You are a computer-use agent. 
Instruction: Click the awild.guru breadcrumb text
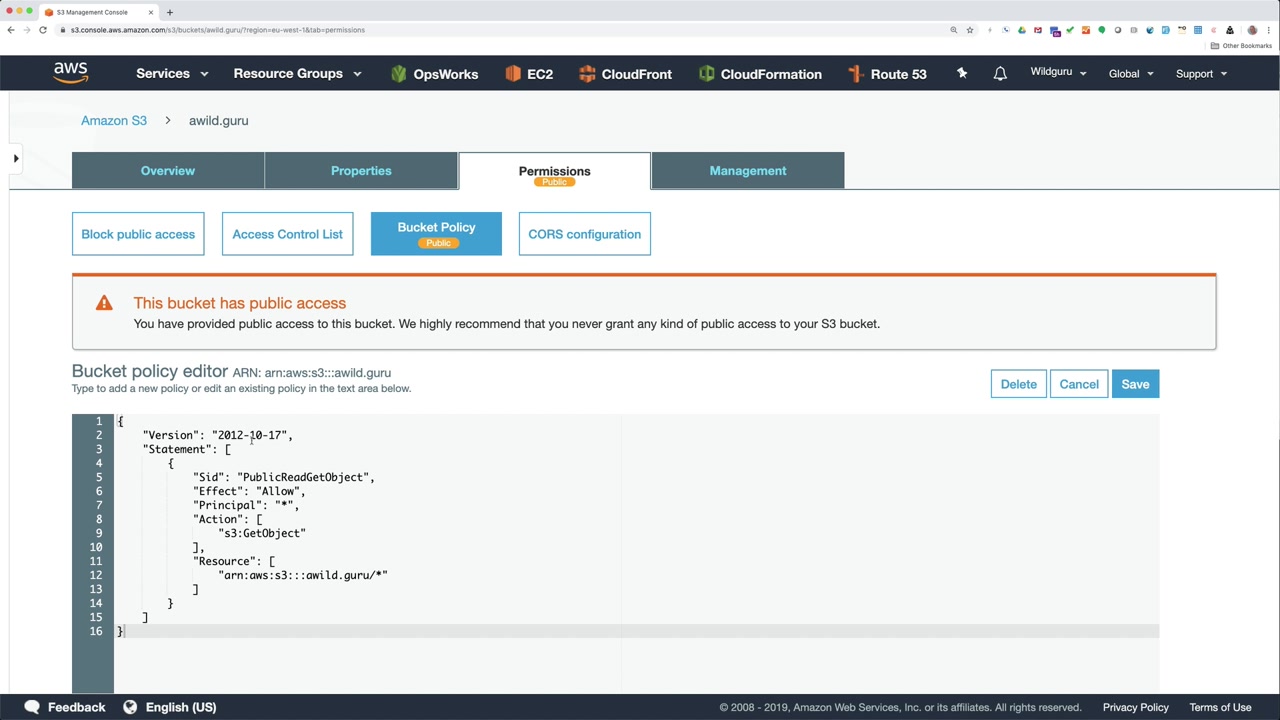pos(218,120)
